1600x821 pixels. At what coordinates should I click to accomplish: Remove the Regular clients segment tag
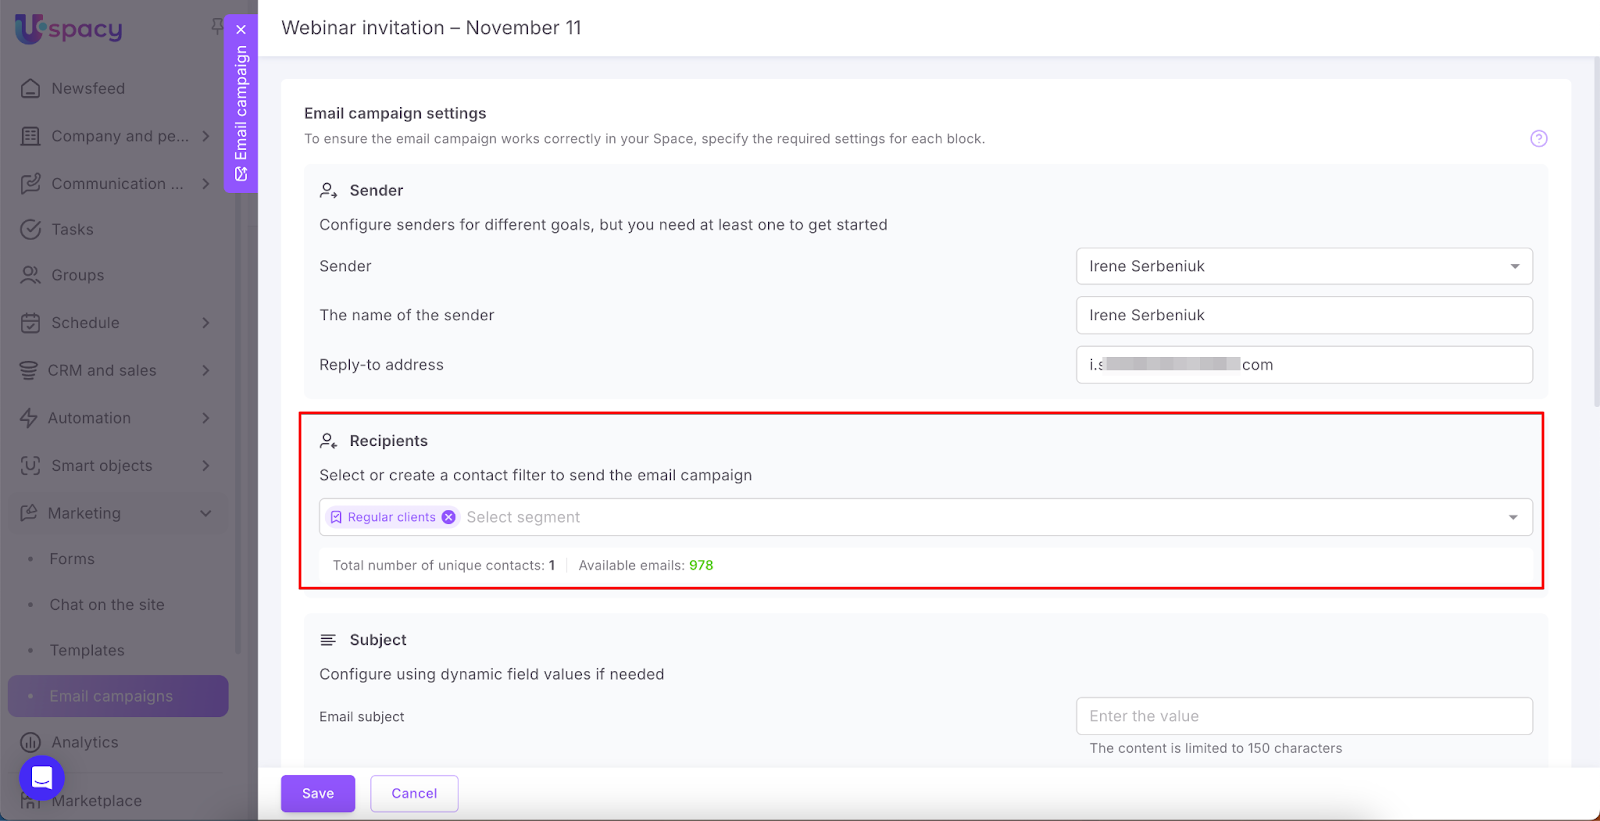pyautogui.click(x=449, y=517)
